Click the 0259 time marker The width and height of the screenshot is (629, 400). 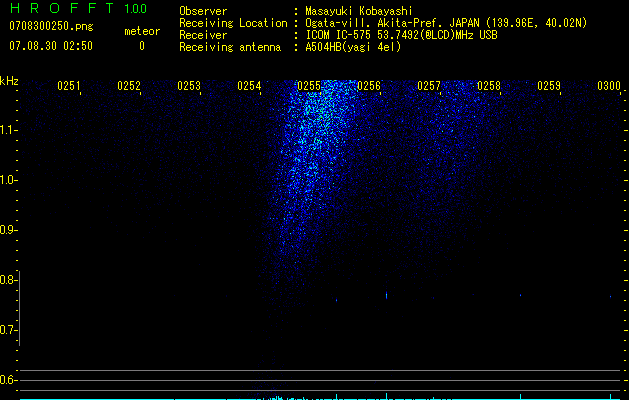[549, 86]
